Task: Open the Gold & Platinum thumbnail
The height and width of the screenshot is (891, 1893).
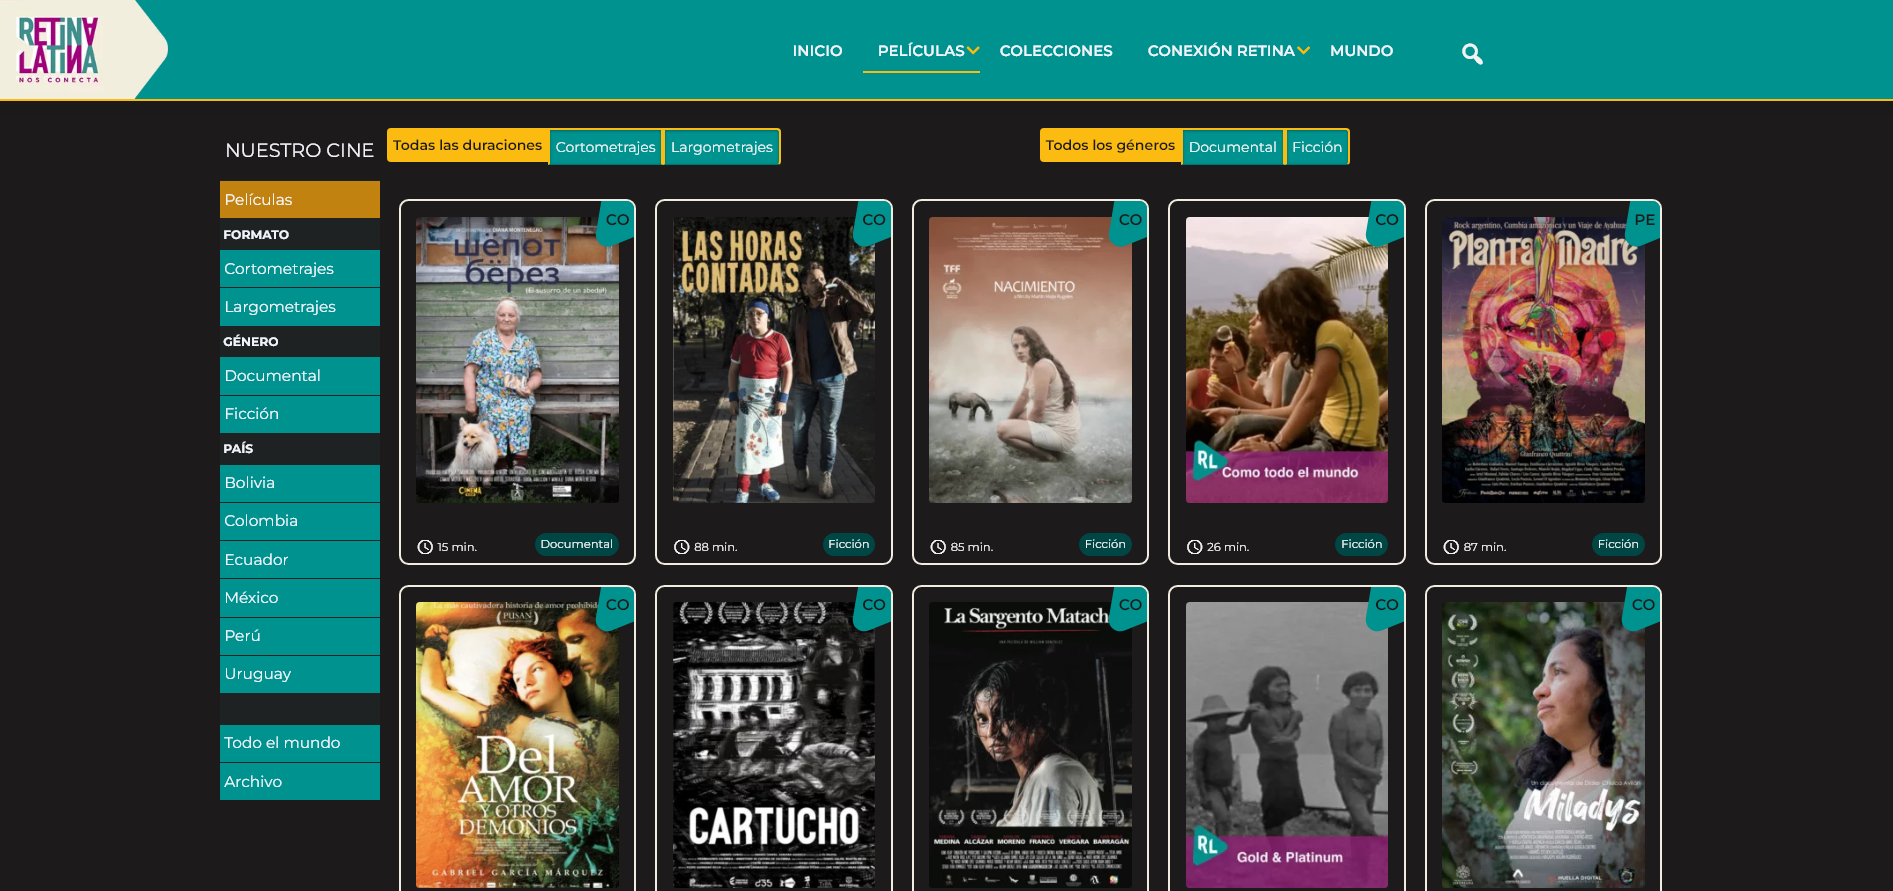Action: [1287, 745]
